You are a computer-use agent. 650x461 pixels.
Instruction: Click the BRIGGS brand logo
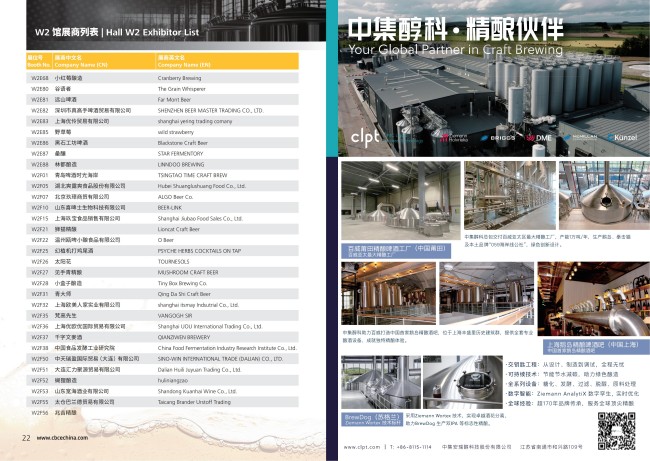498,138
